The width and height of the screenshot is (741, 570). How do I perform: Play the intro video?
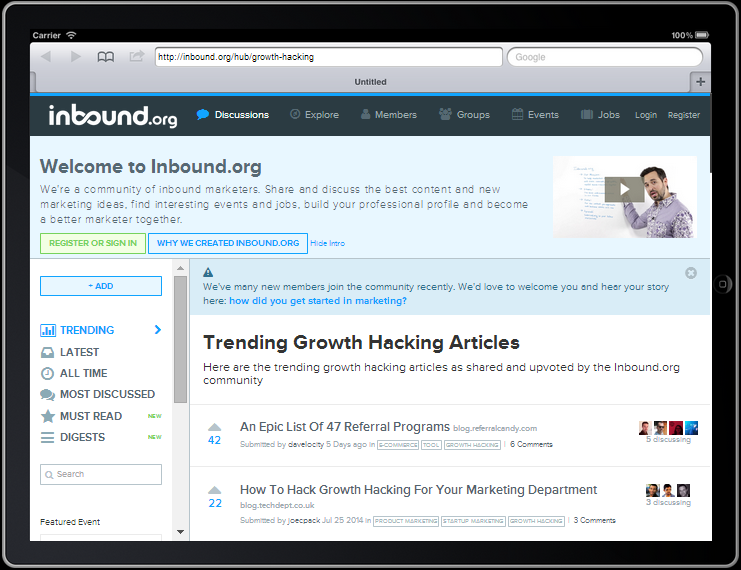[624, 190]
